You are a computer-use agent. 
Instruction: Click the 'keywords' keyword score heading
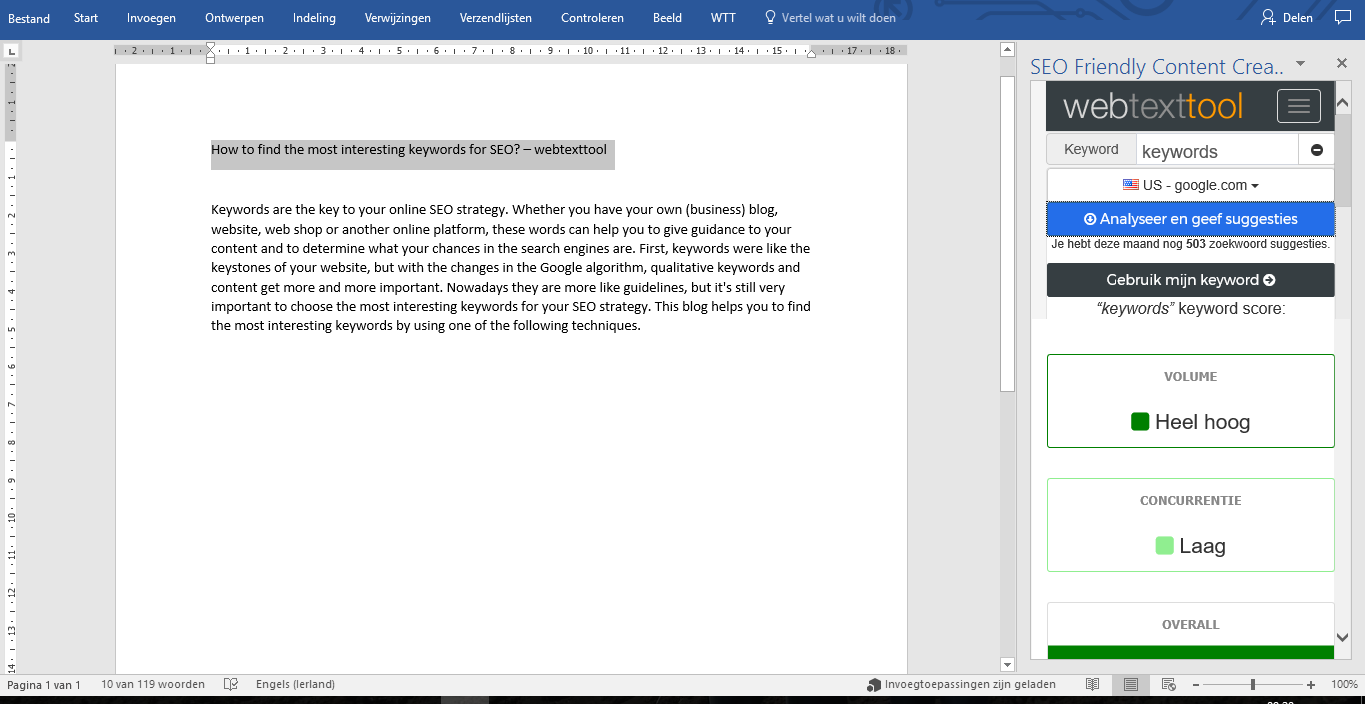1190,309
